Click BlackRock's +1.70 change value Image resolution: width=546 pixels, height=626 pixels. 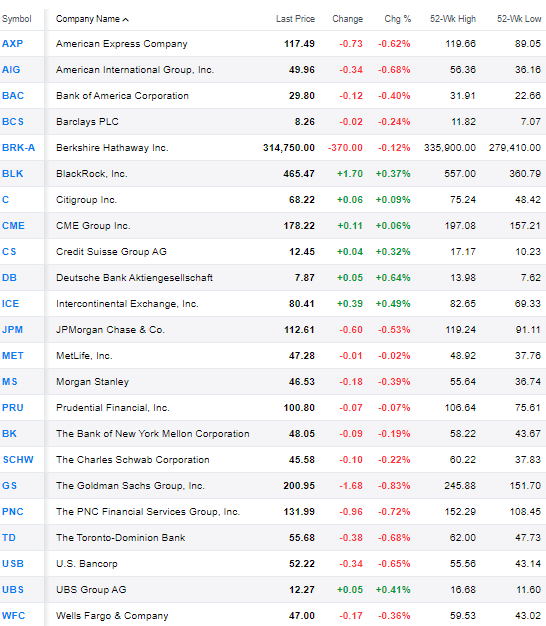click(x=350, y=173)
